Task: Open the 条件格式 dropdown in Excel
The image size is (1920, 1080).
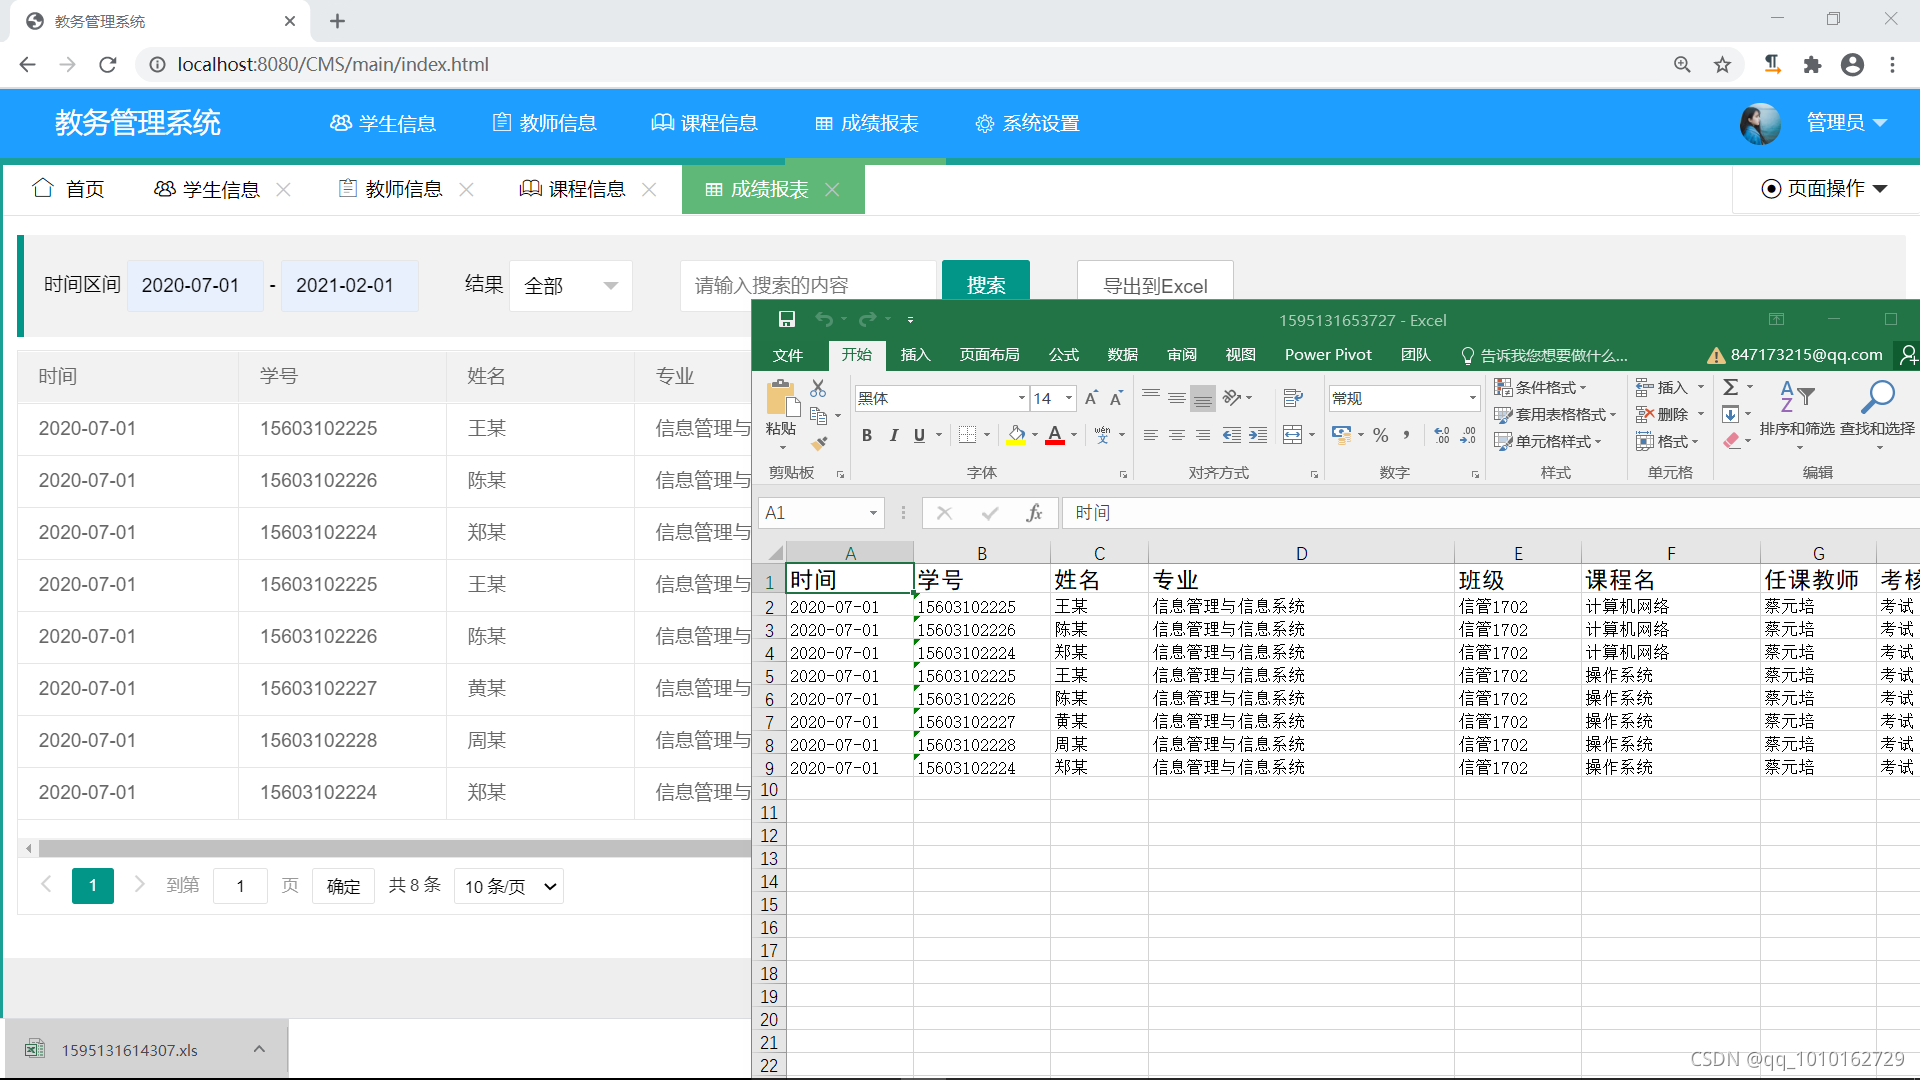Action: click(1541, 387)
